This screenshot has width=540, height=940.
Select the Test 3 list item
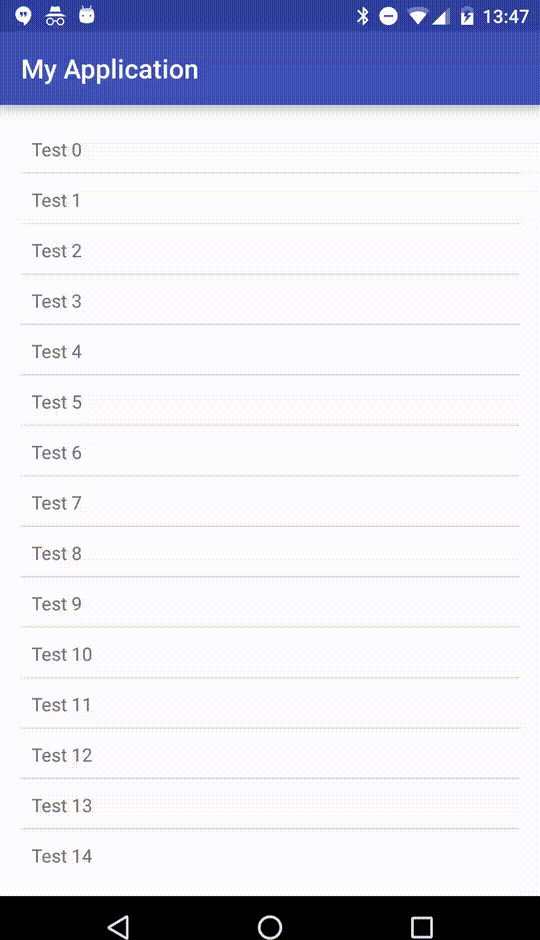[270, 300]
